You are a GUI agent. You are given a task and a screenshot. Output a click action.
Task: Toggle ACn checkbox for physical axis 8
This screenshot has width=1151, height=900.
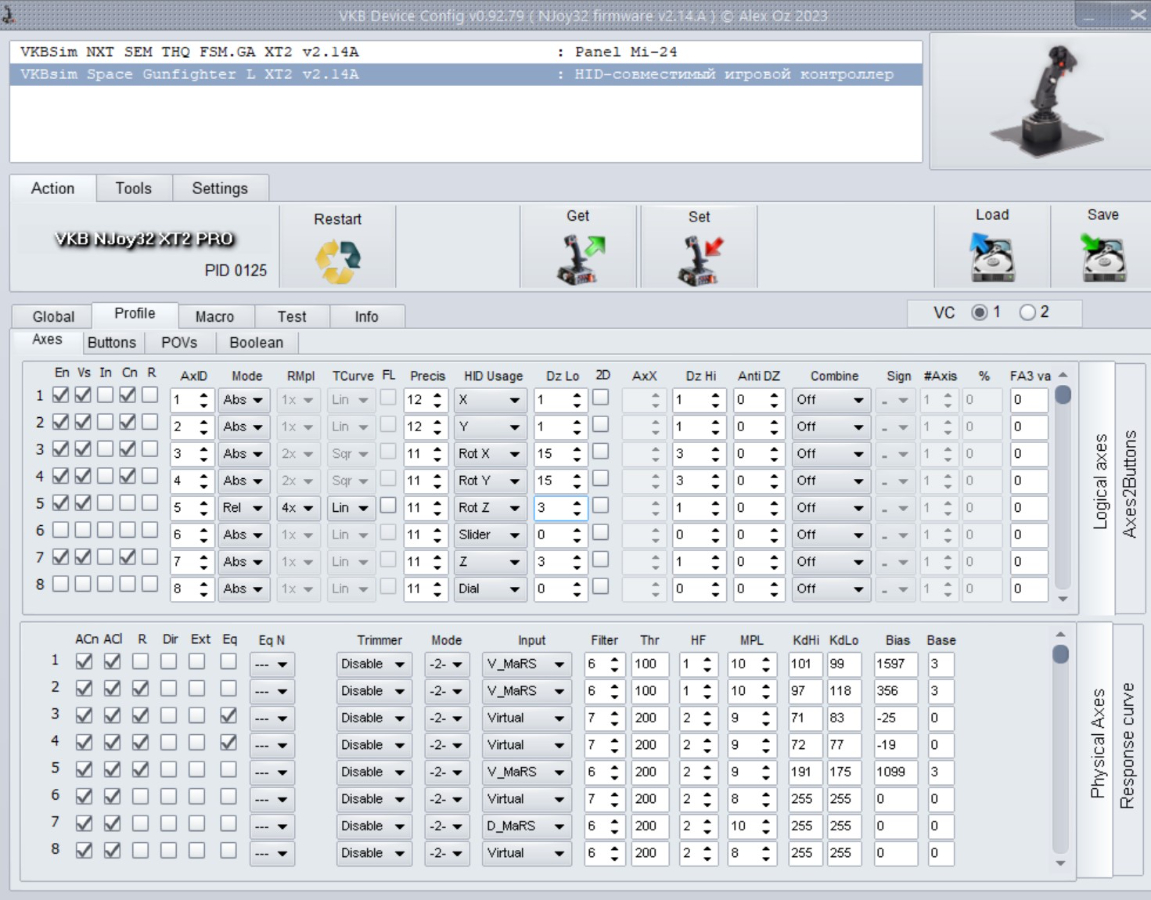[84, 850]
